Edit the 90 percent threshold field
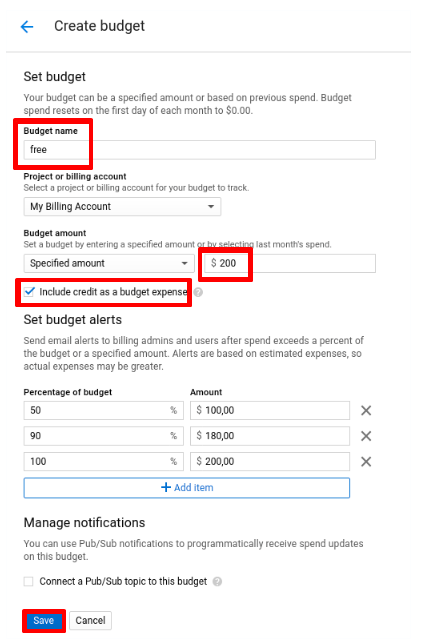The height and width of the screenshot is (641, 422). [103, 436]
